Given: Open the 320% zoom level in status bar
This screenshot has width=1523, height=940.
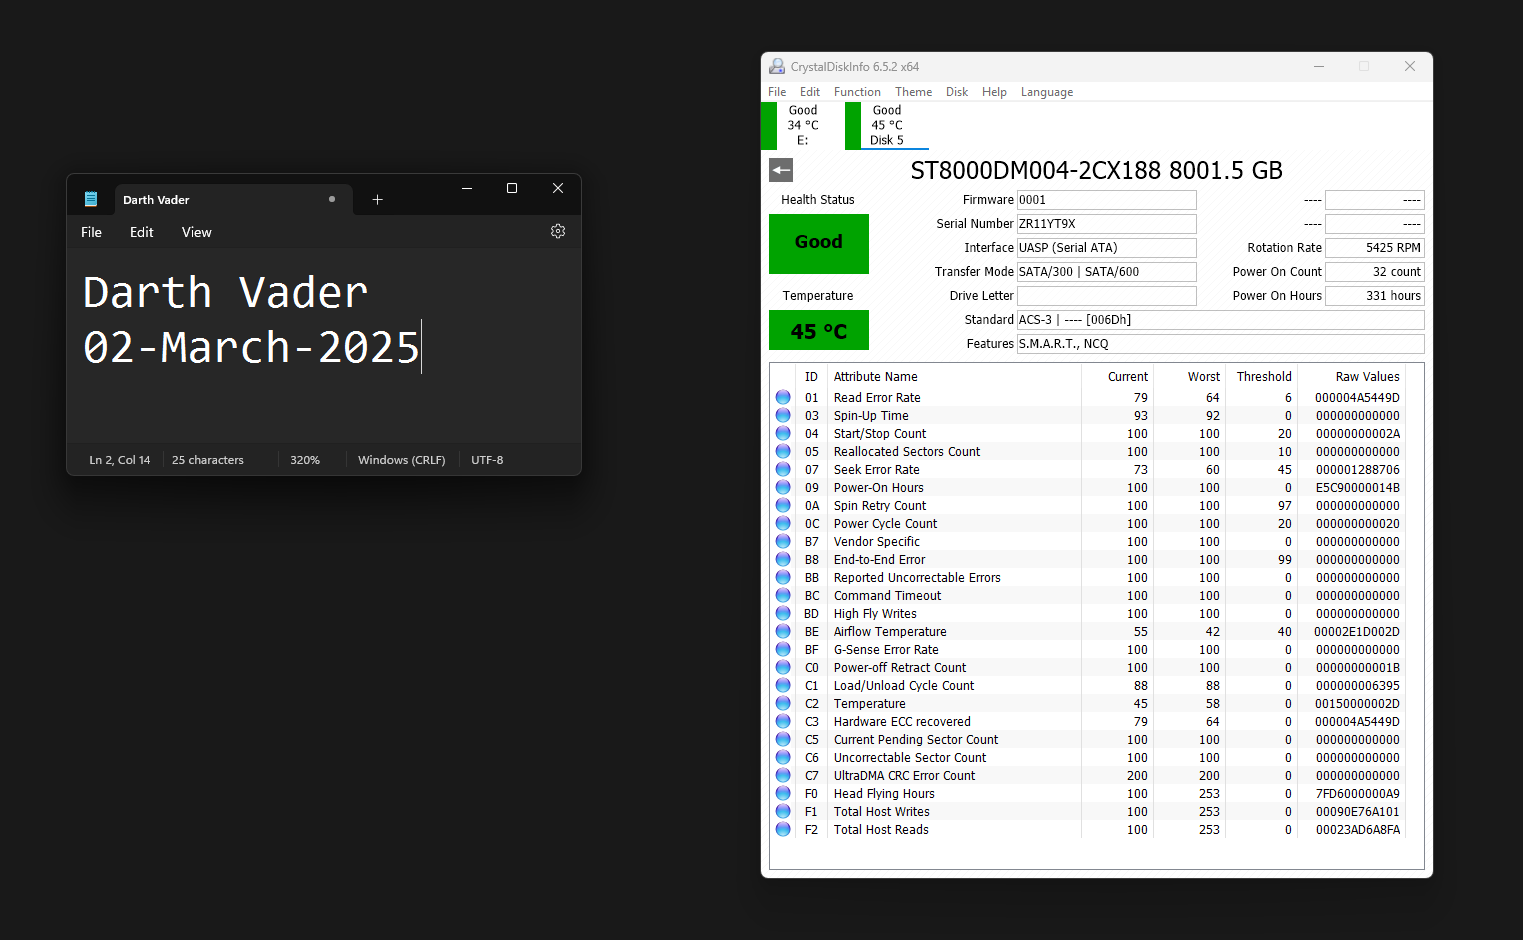Looking at the screenshot, I should point(305,460).
